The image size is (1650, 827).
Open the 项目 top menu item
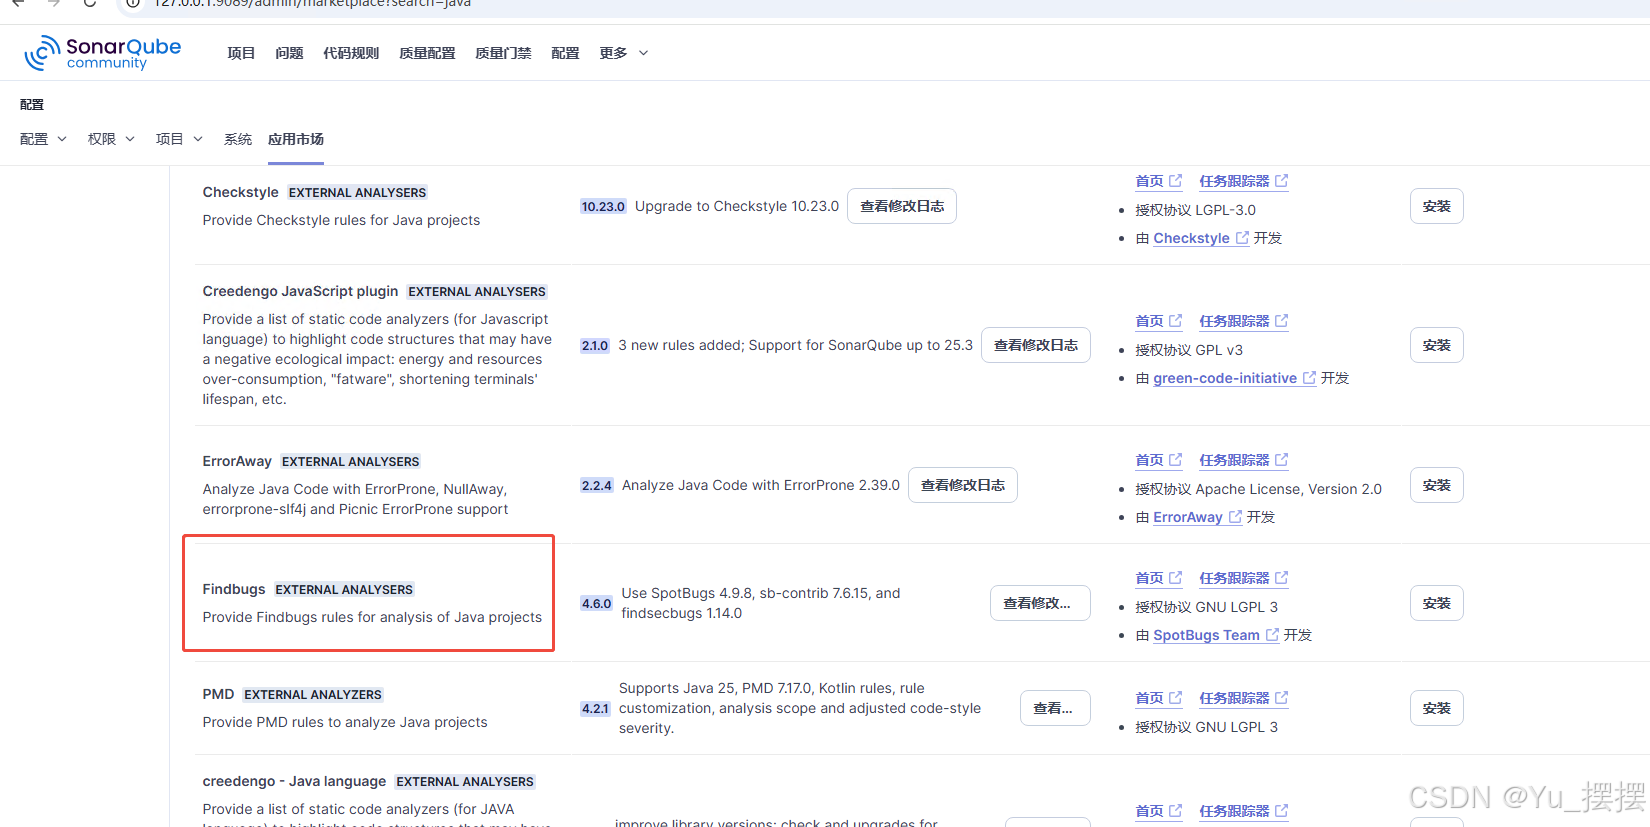(241, 53)
